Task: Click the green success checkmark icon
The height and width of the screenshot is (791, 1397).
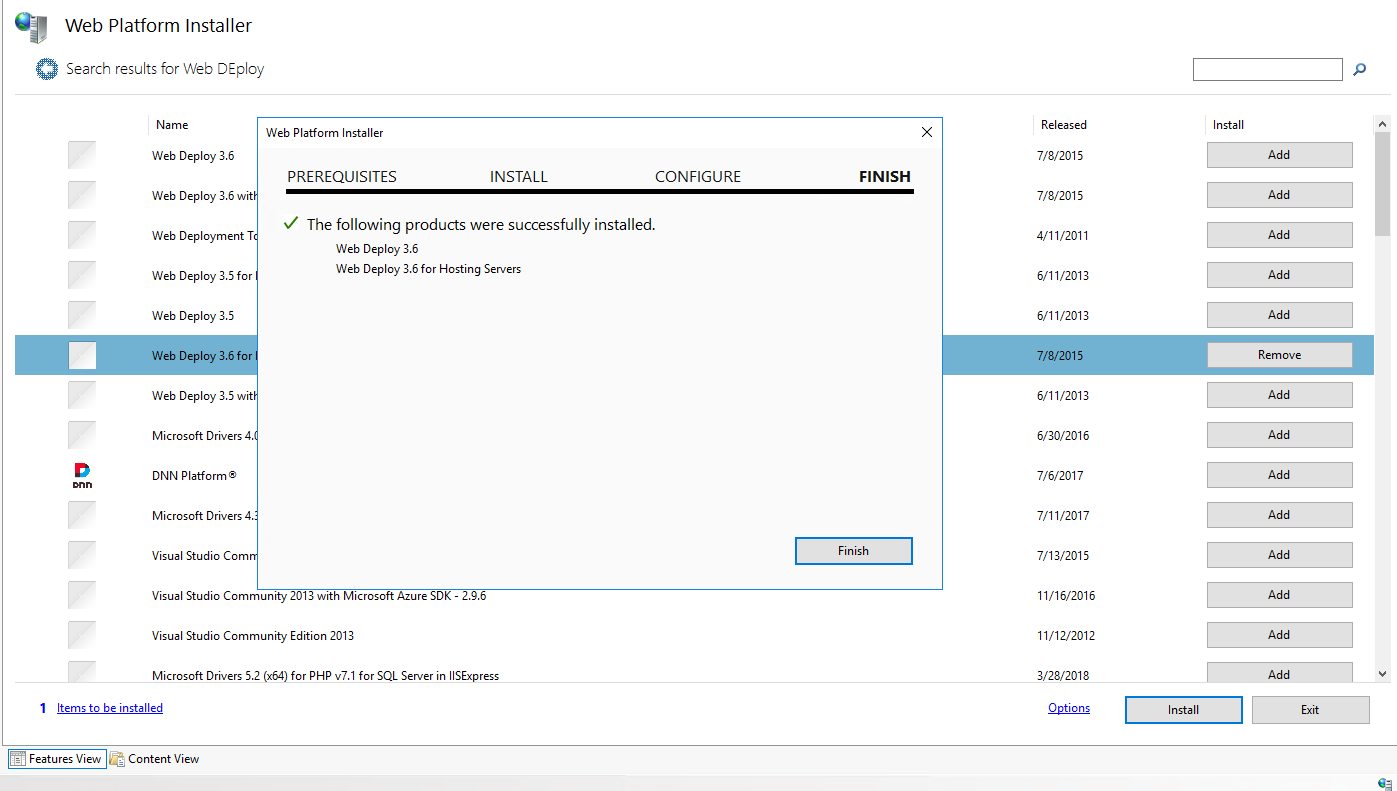Action: 291,224
